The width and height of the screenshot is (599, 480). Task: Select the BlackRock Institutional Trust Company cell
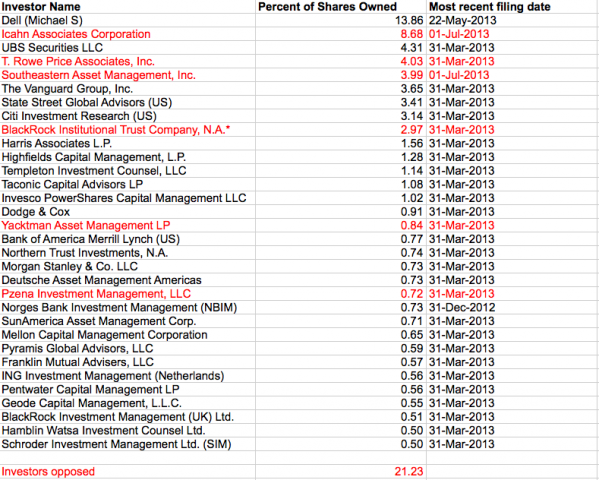(128, 130)
